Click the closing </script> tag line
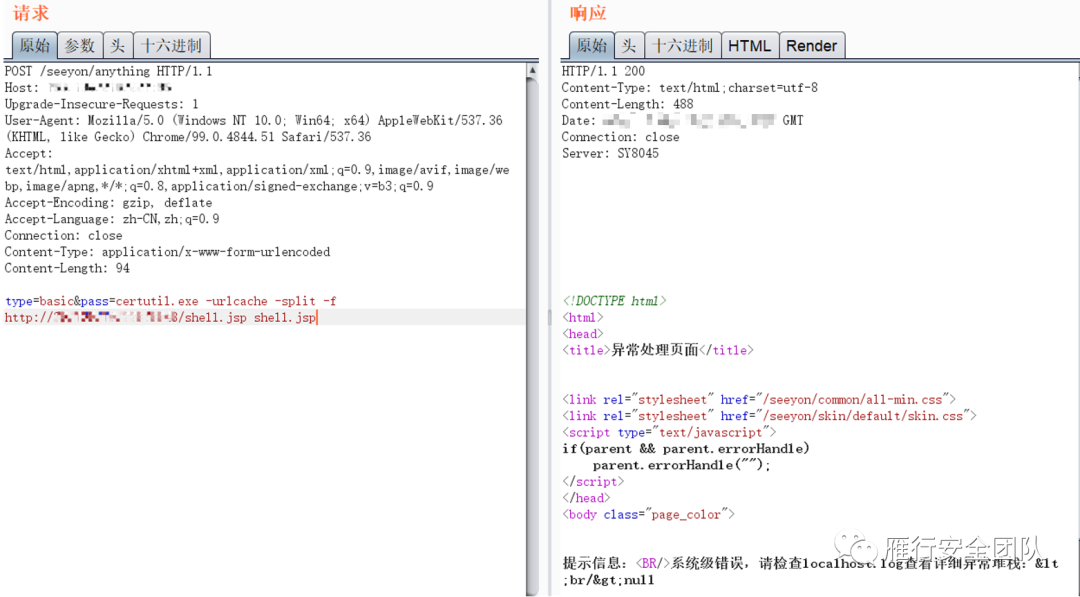This screenshot has height=597, width=1080. click(593, 482)
